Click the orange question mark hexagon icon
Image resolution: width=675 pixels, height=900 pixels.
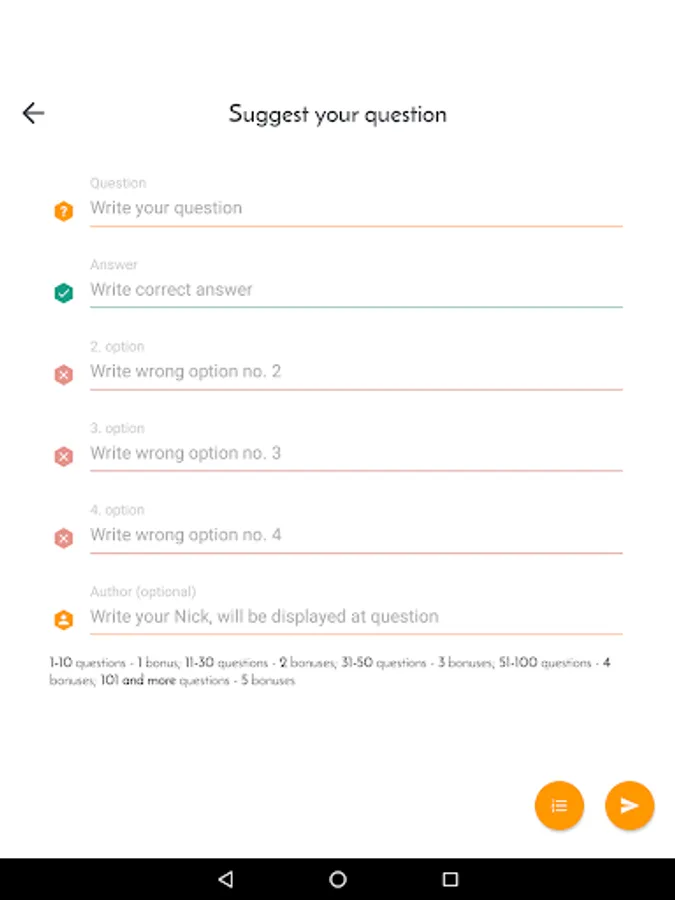click(x=64, y=211)
